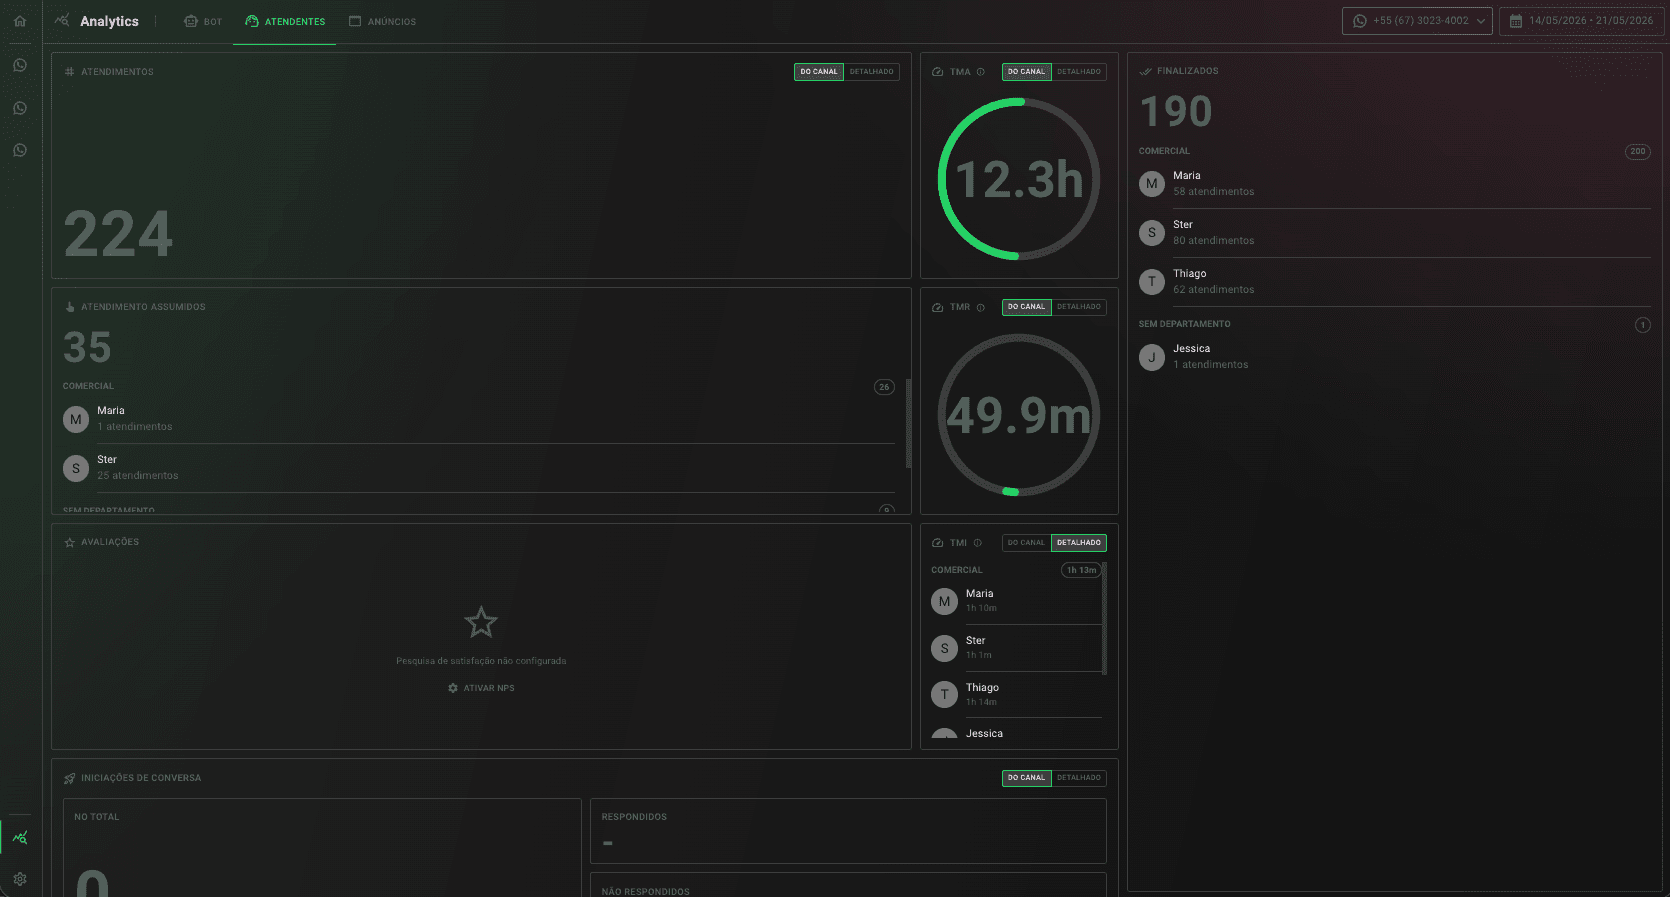Open the Bot tab
Screen dimensions: 1670x897
coord(203,21)
